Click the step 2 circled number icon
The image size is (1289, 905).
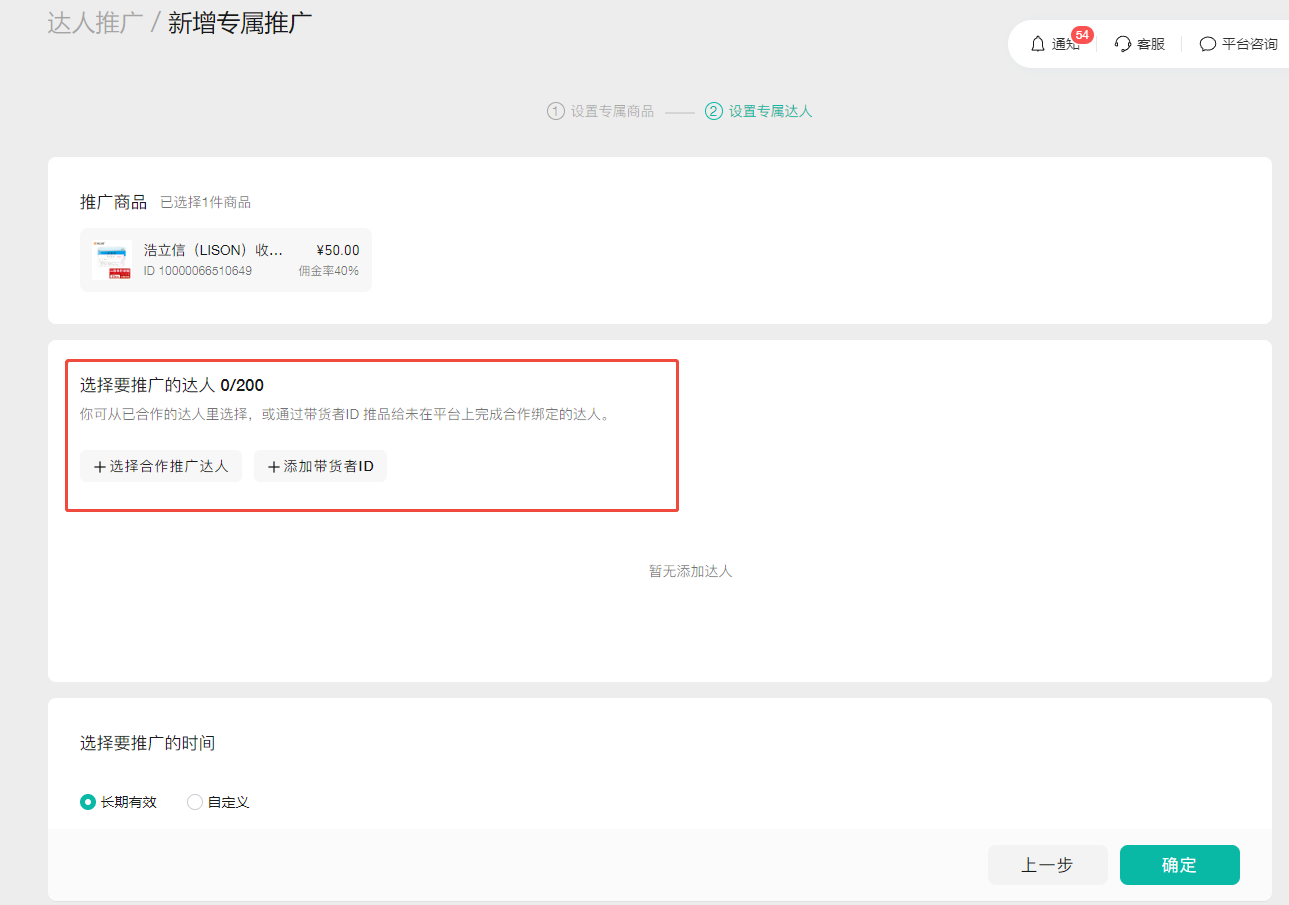tap(714, 111)
